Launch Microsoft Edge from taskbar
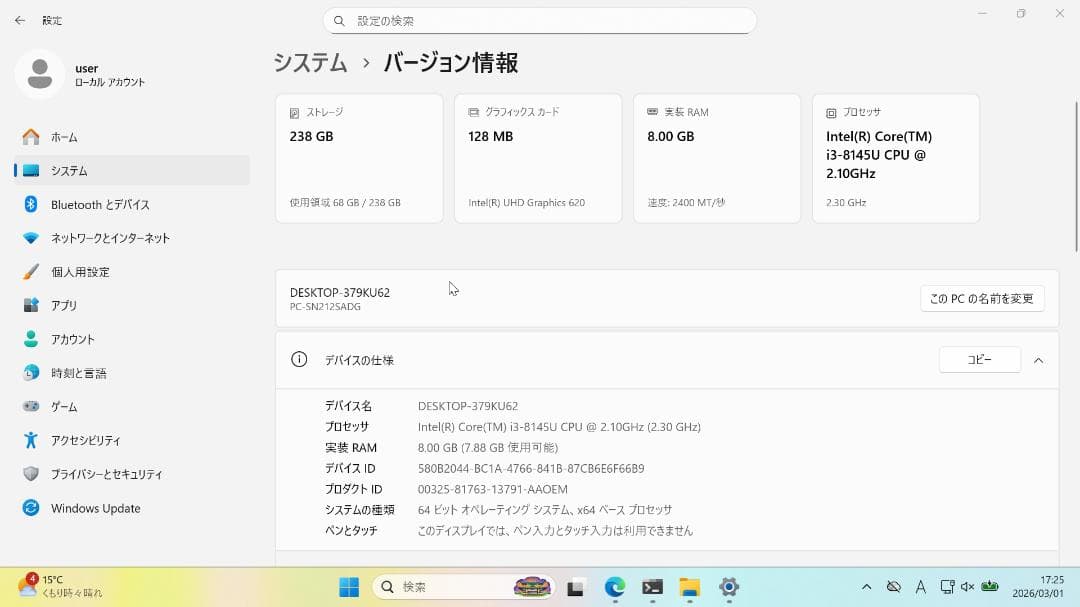This screenshot has height=607, width=1080. click(614, 587)
